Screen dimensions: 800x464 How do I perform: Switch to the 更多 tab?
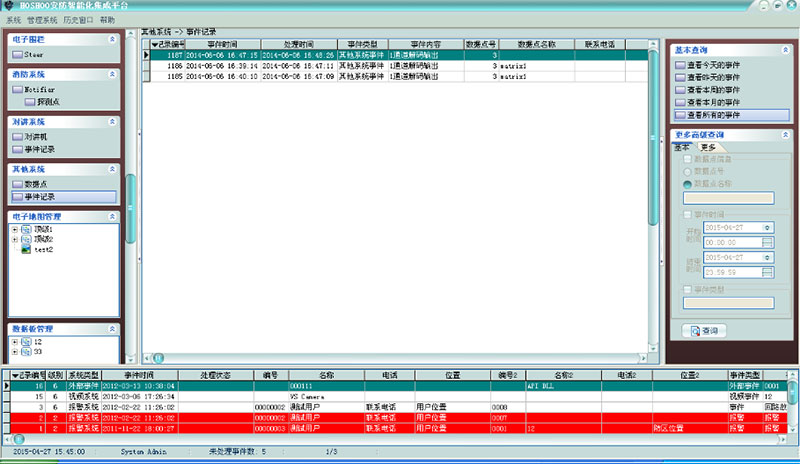coord(707,147)
